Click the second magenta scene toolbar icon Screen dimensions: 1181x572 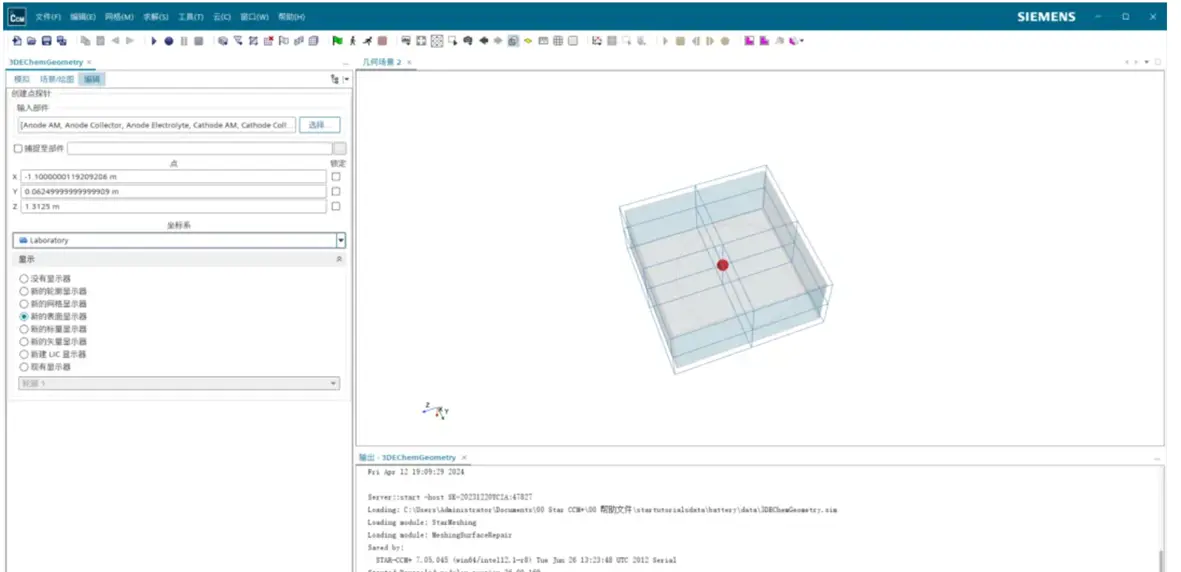[x=764, y=41]
